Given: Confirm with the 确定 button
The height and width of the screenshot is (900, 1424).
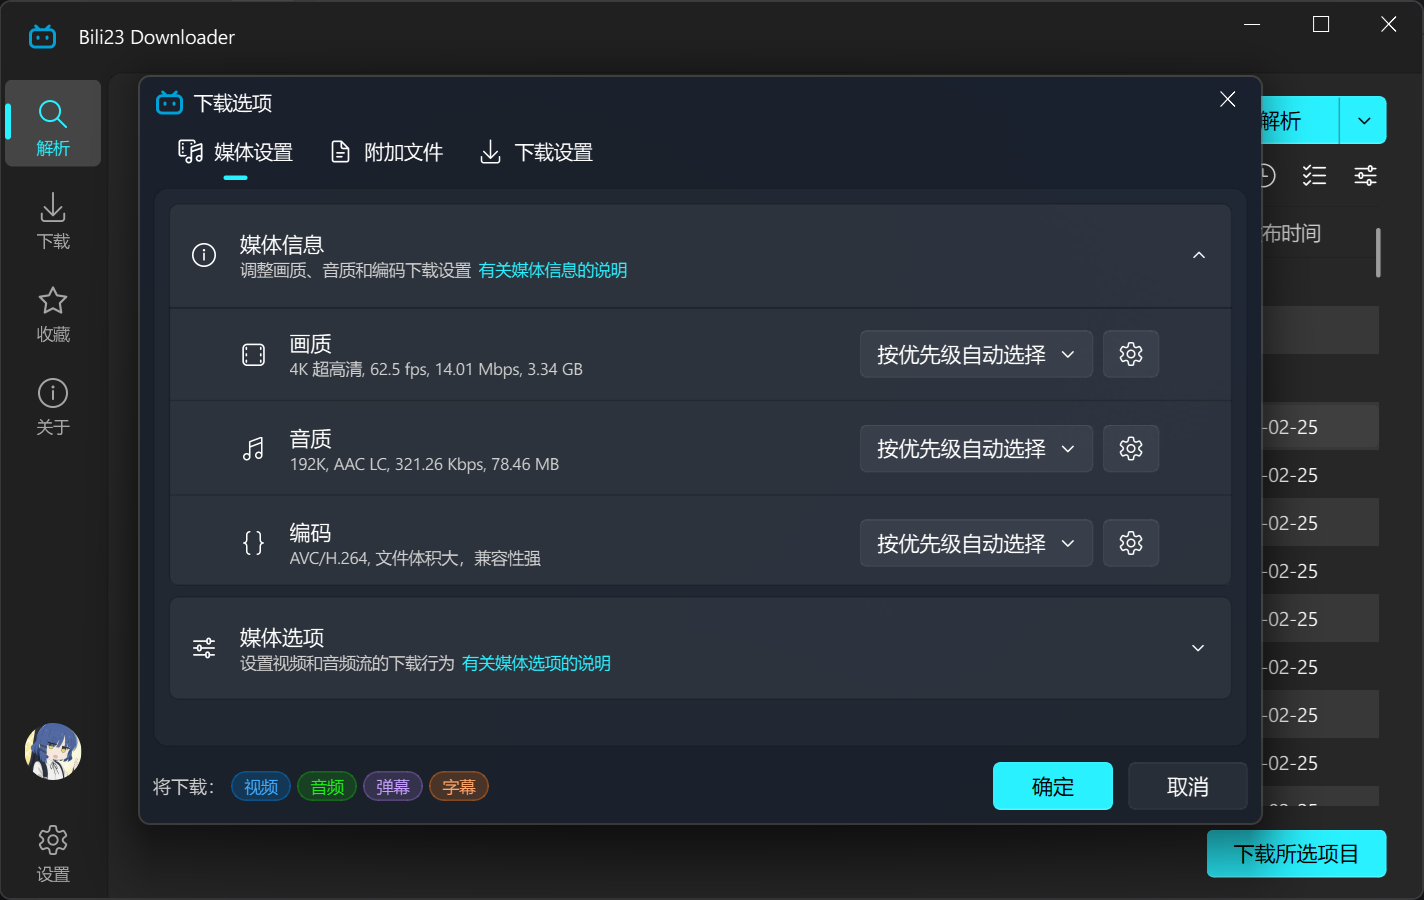Looking at the screenshot, I should [1053, 786].
